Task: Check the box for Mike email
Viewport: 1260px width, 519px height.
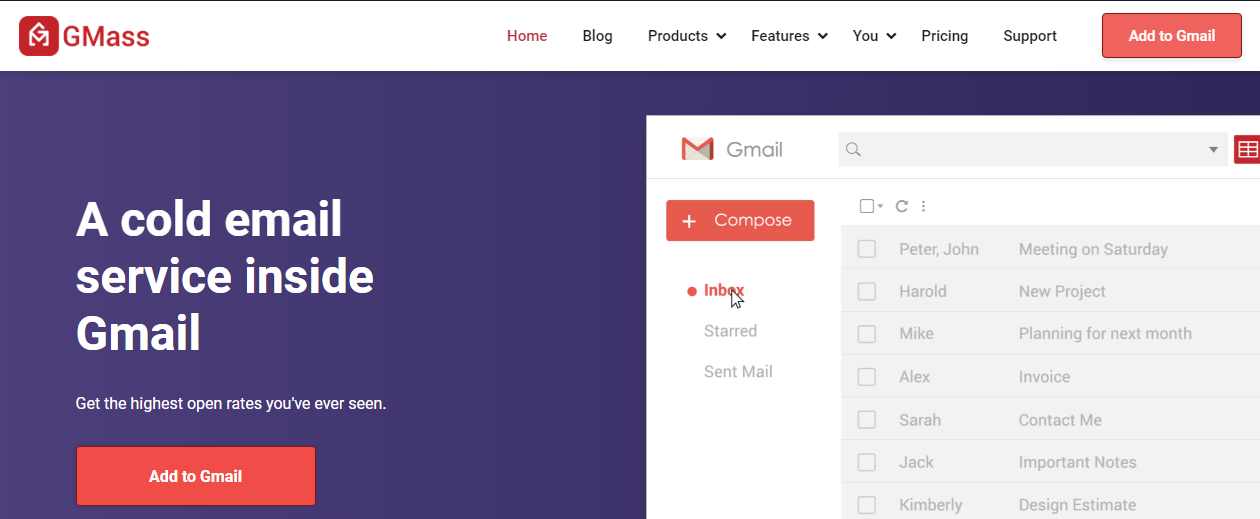Action: (867, 334)
